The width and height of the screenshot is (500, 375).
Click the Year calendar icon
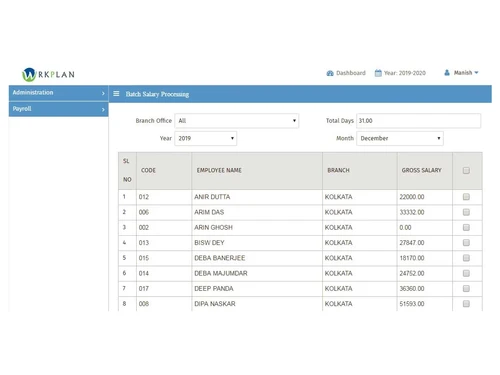(378, 73)
